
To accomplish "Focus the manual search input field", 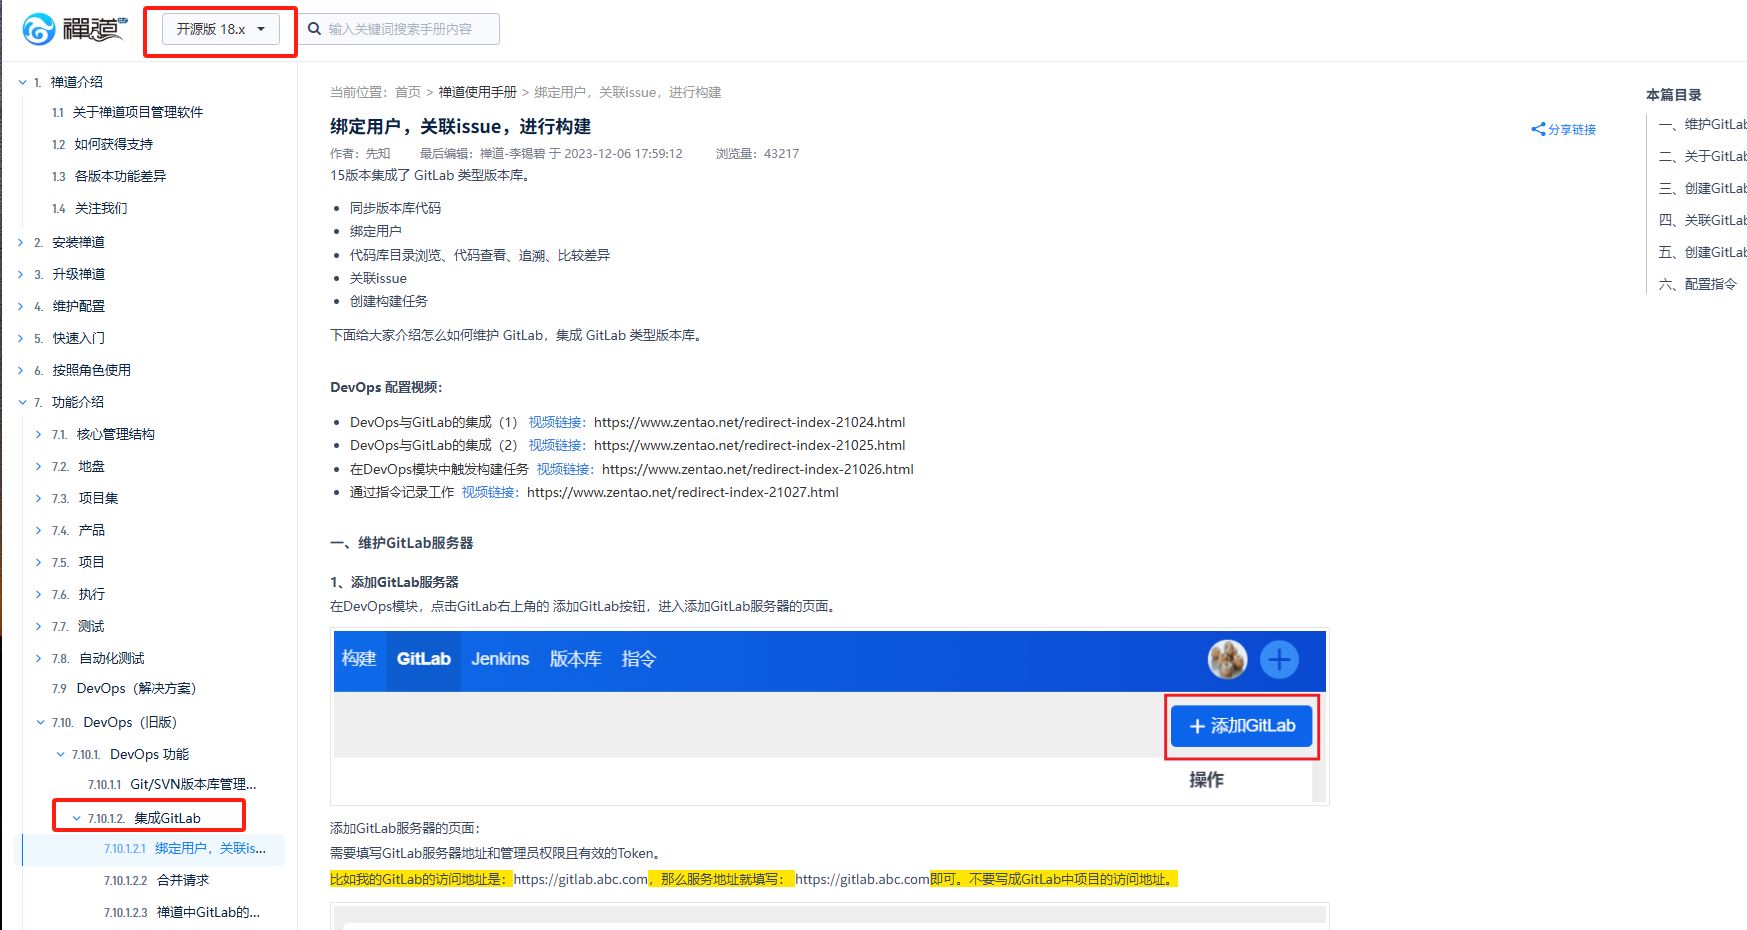I will pos(400,29).
